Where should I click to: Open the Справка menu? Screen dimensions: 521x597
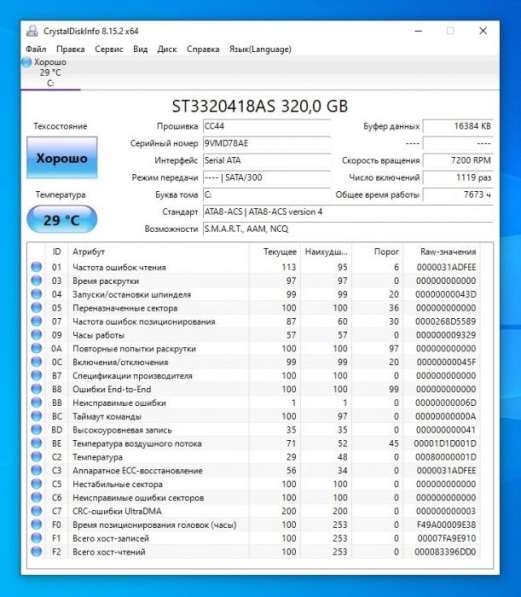point(203,49)
